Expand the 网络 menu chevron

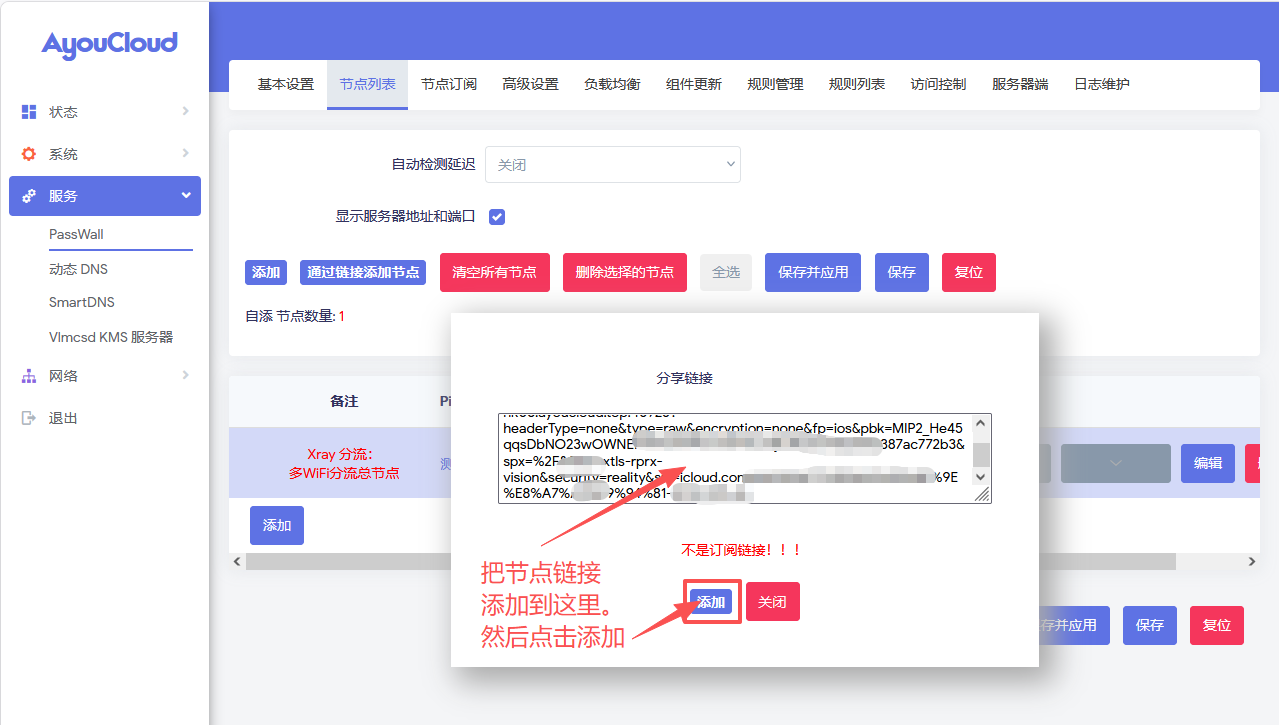click(x=185, y=376)
